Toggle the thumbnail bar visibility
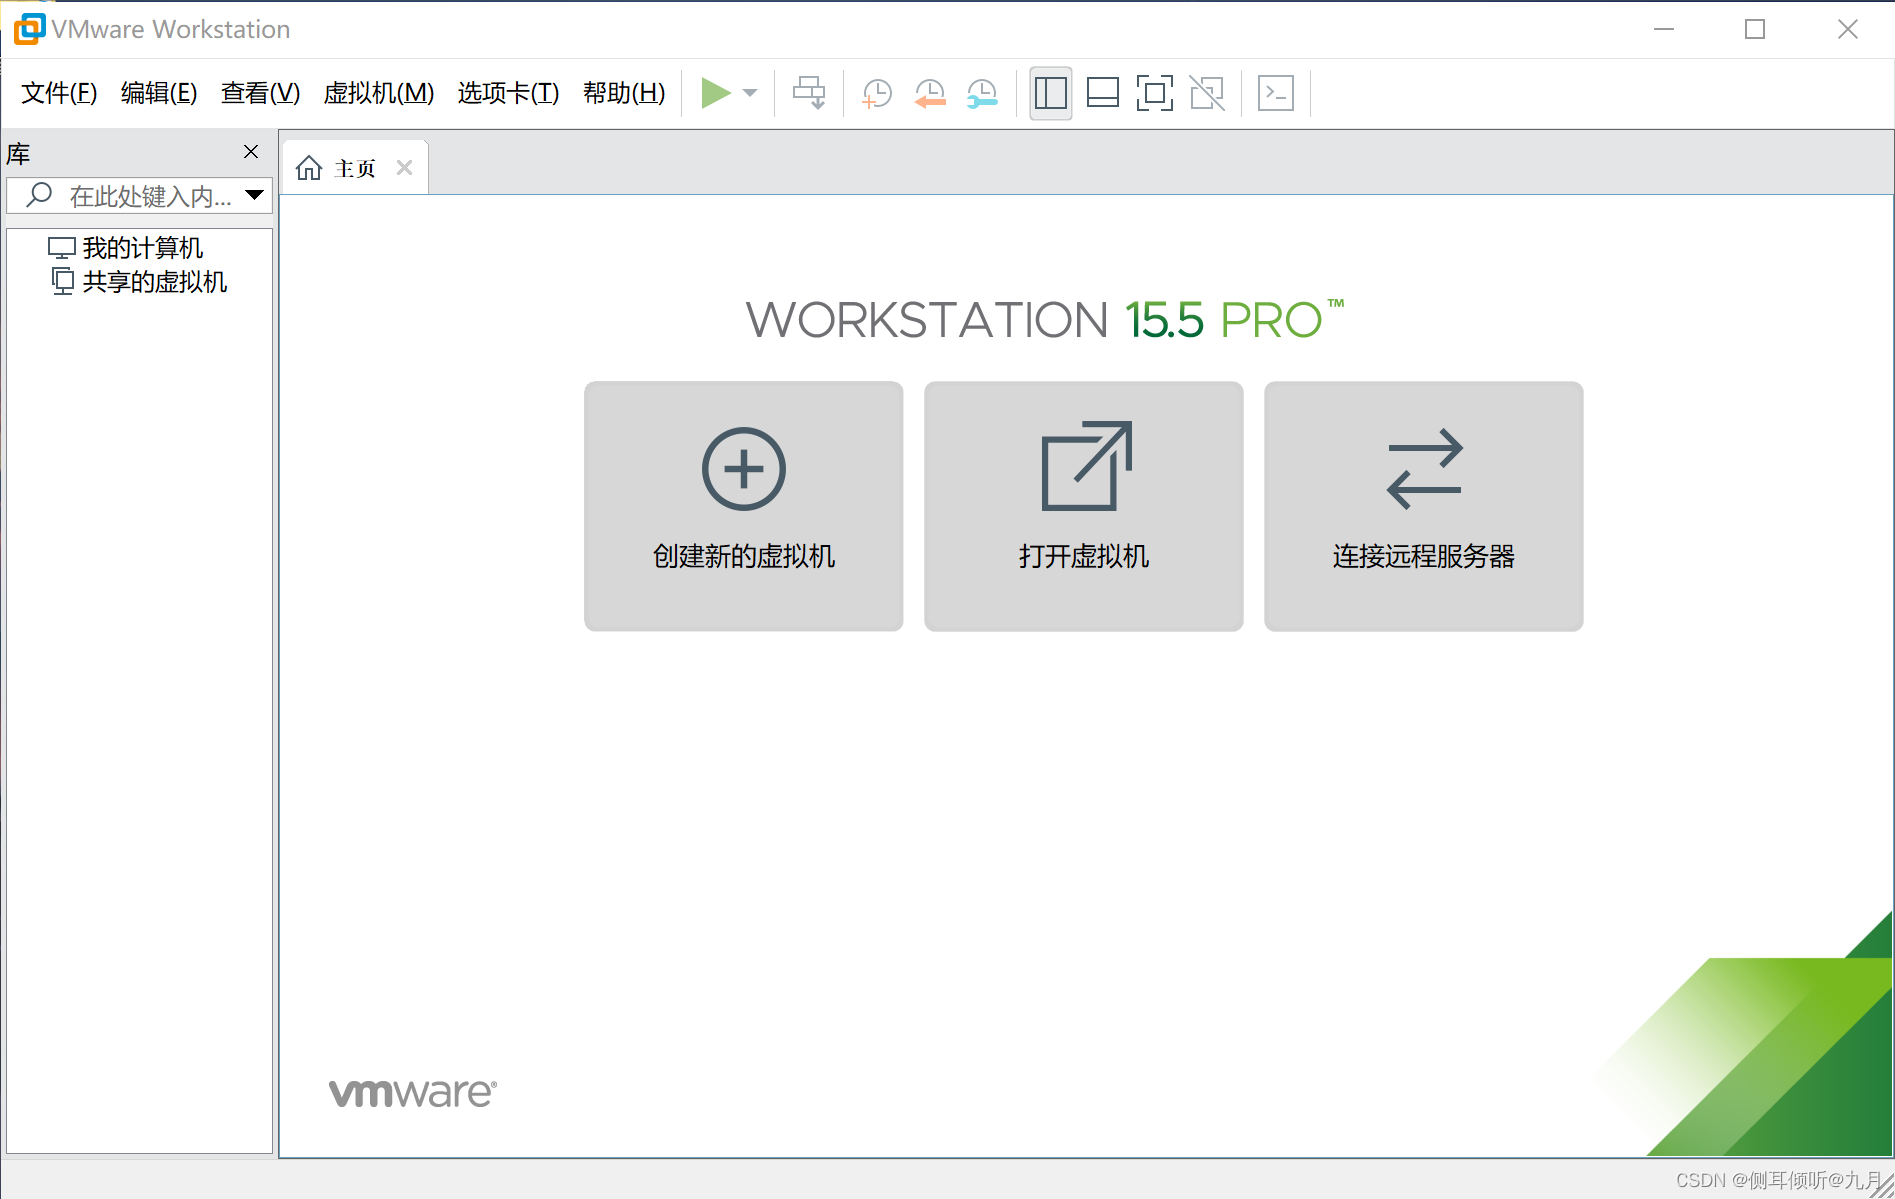This screenshot has height=1199, width=1895. (1103, 92)
